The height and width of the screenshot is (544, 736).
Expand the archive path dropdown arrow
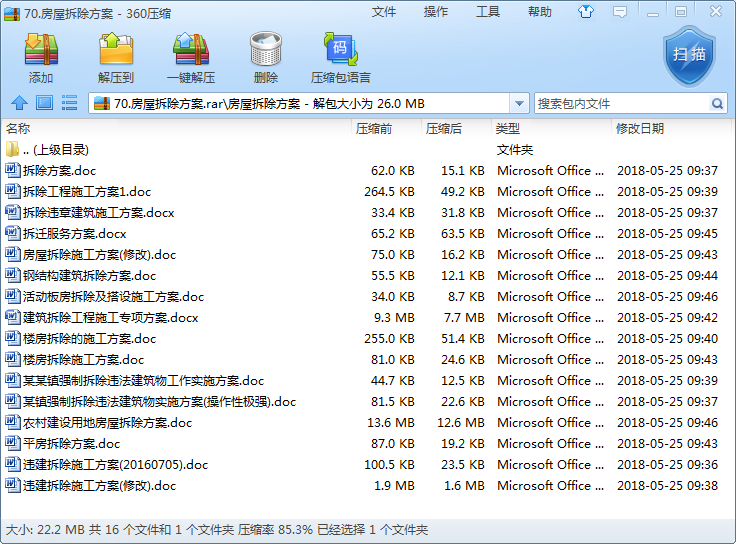(x=519, y=104)
